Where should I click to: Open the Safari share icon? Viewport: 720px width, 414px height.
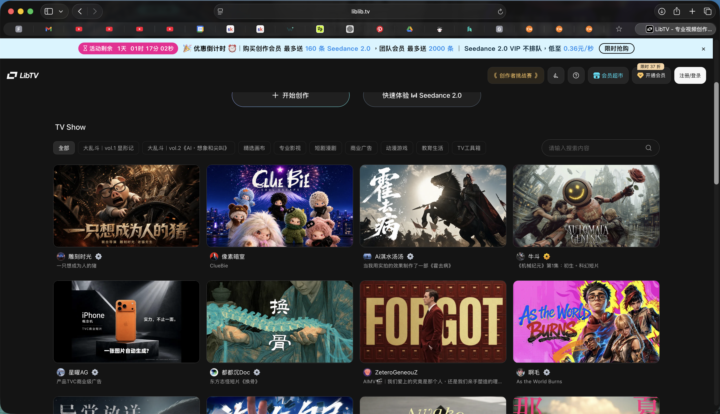click(676, 11)
